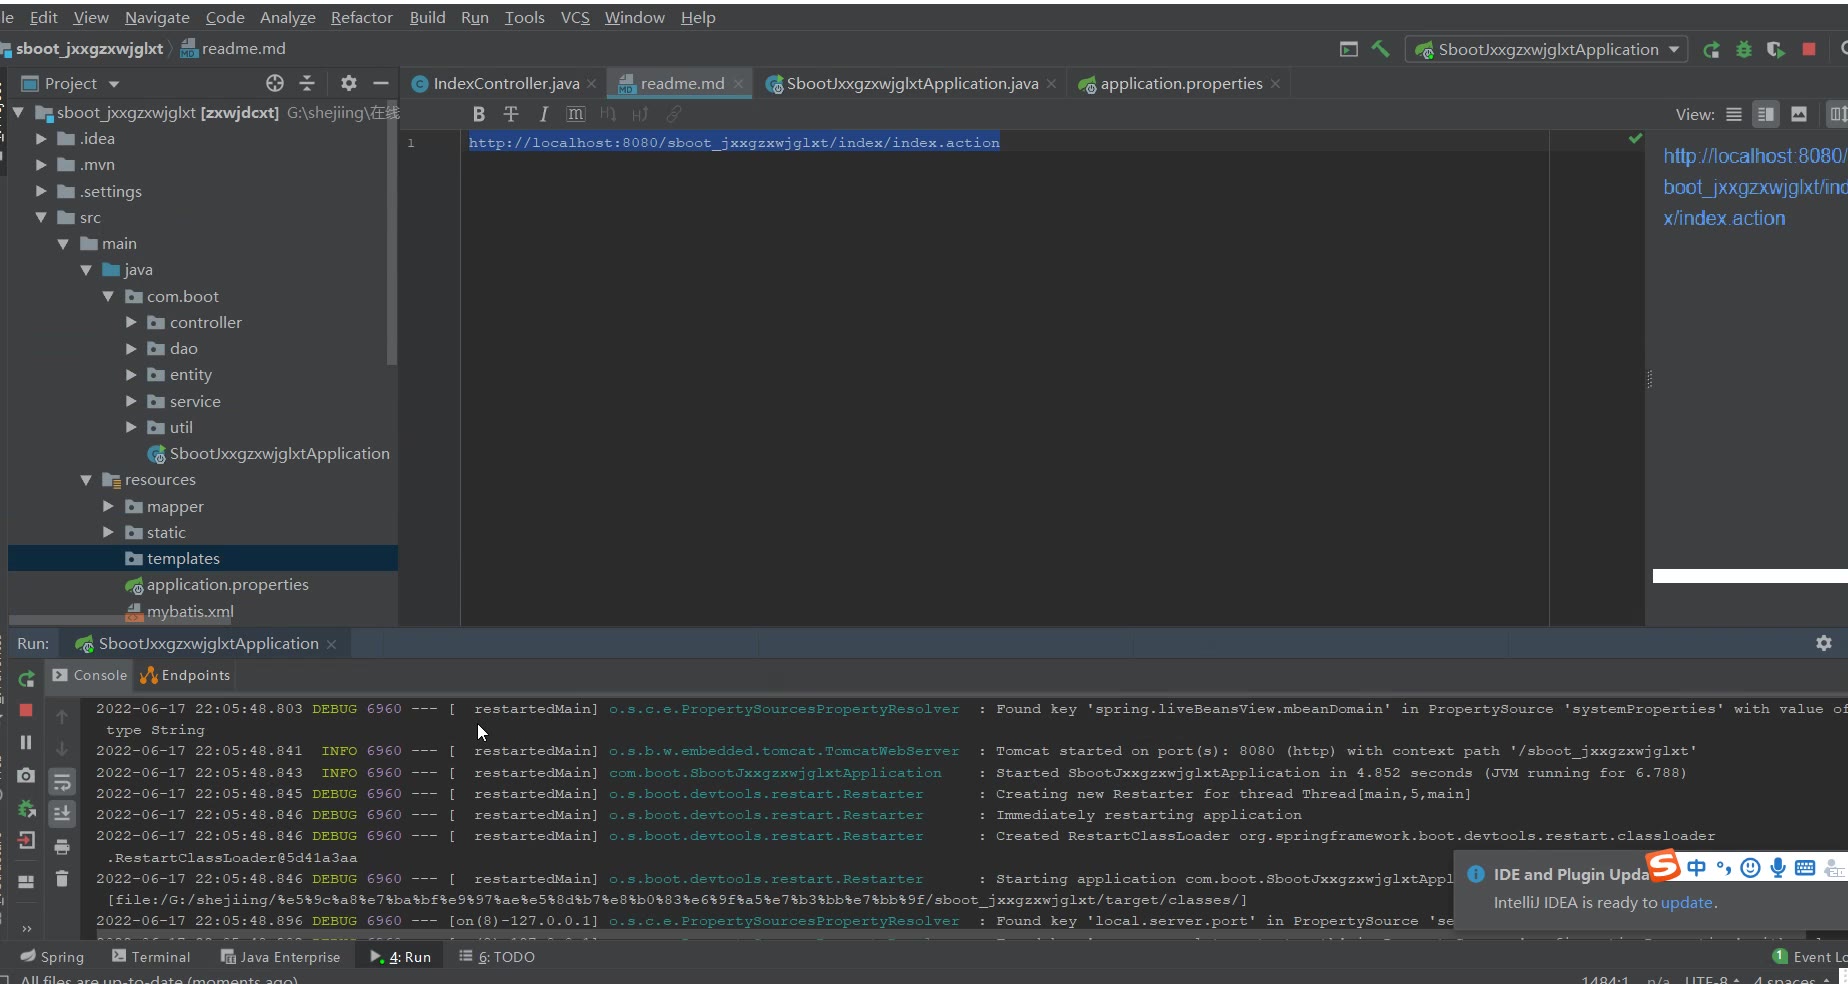
Task: Take a thread dump with the camera icon
Action: point(26,776)
